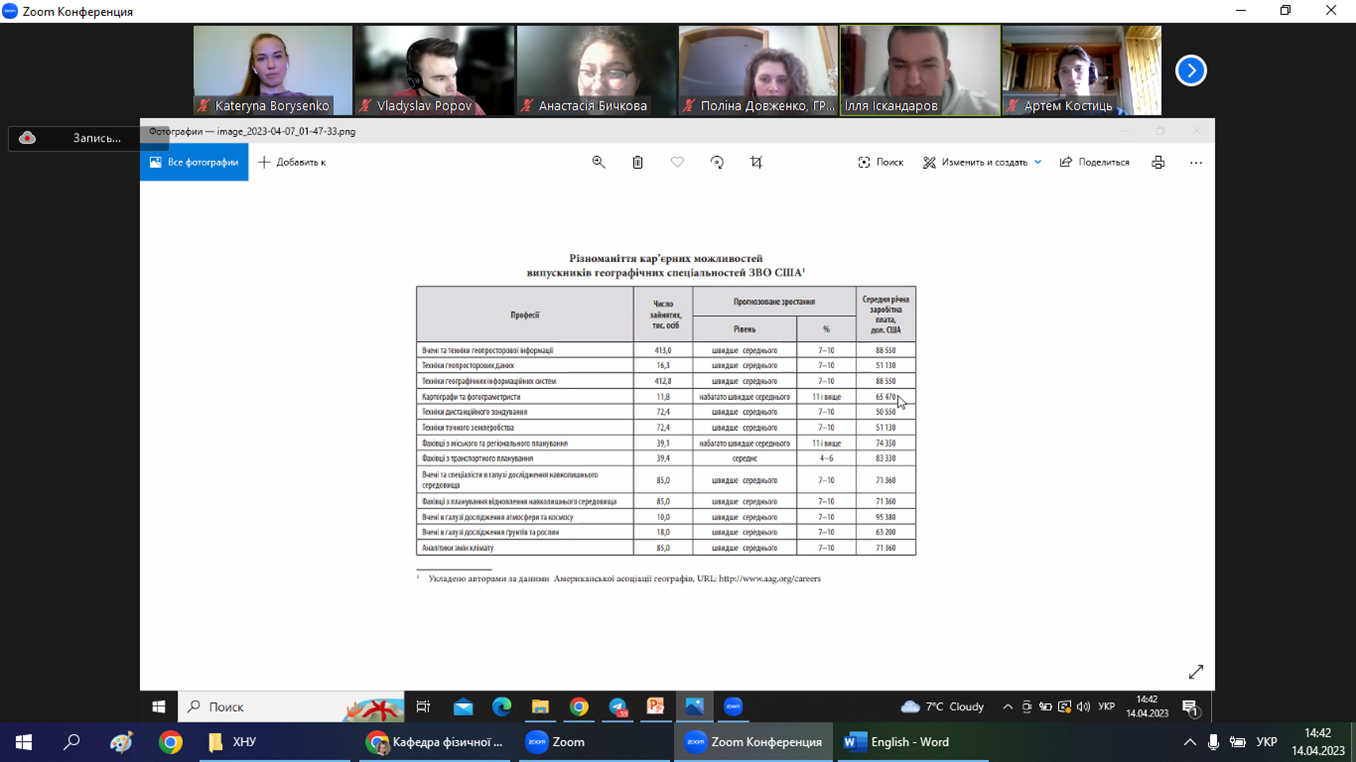
Task: Show next participants with blue arrow
Action: (x=1190, y=71)
